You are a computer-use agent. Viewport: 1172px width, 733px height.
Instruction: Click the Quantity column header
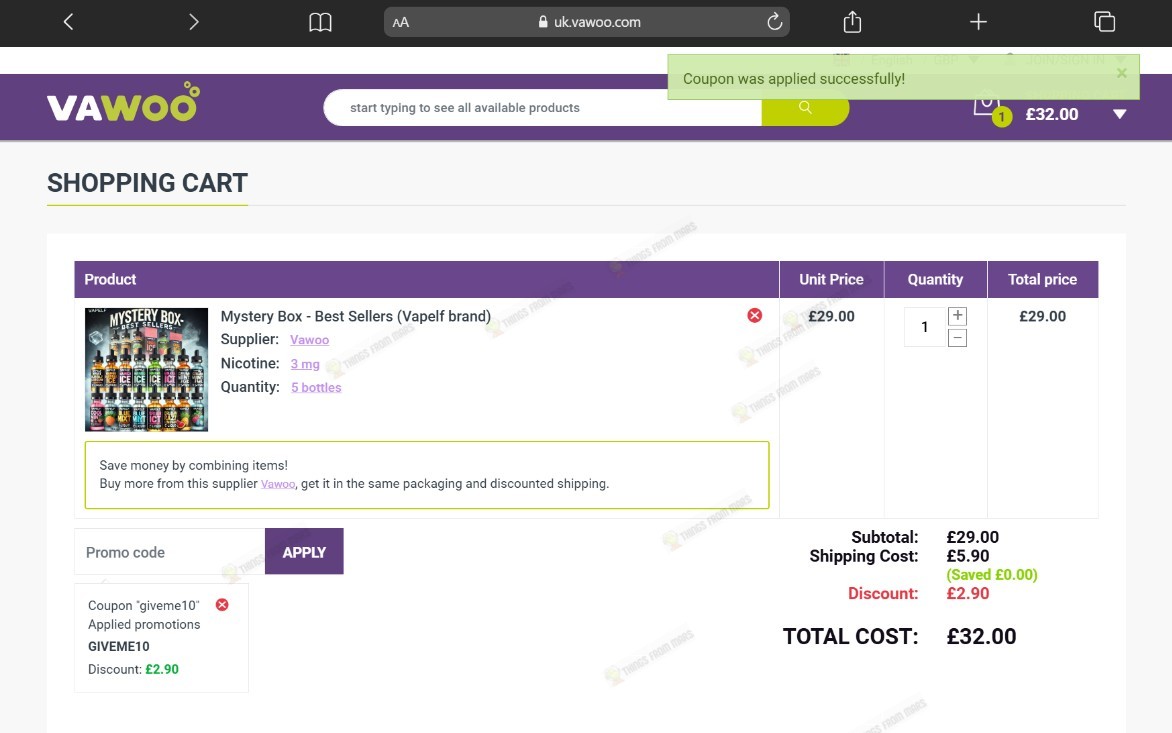pos(935,279)
